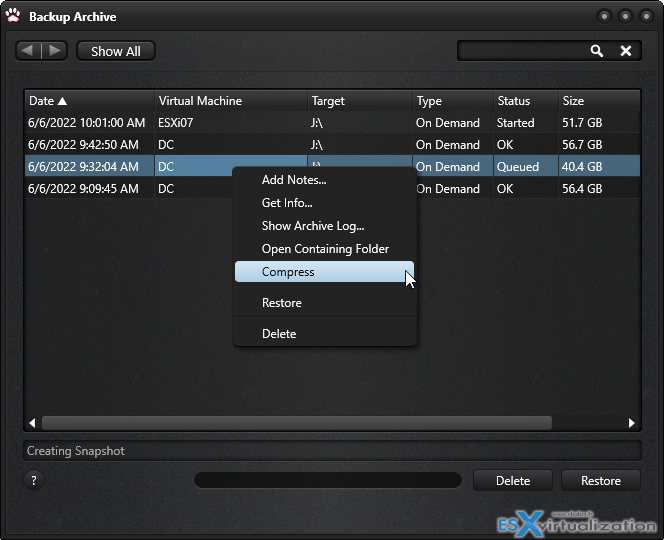The image size is (664, 540).
Task: Select Compress in the context menu
Action: coord(324,271)
